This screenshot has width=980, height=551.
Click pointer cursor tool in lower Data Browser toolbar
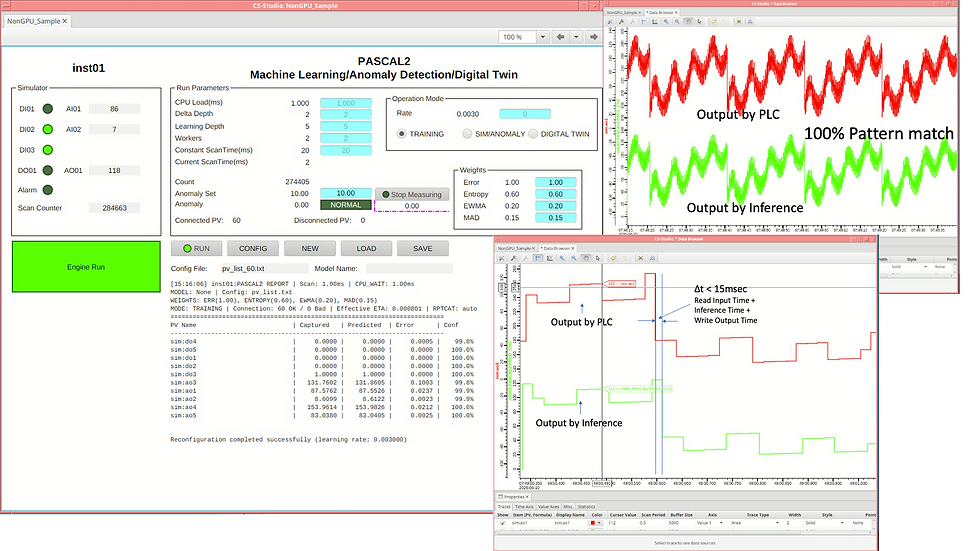[x=598, y=258]
